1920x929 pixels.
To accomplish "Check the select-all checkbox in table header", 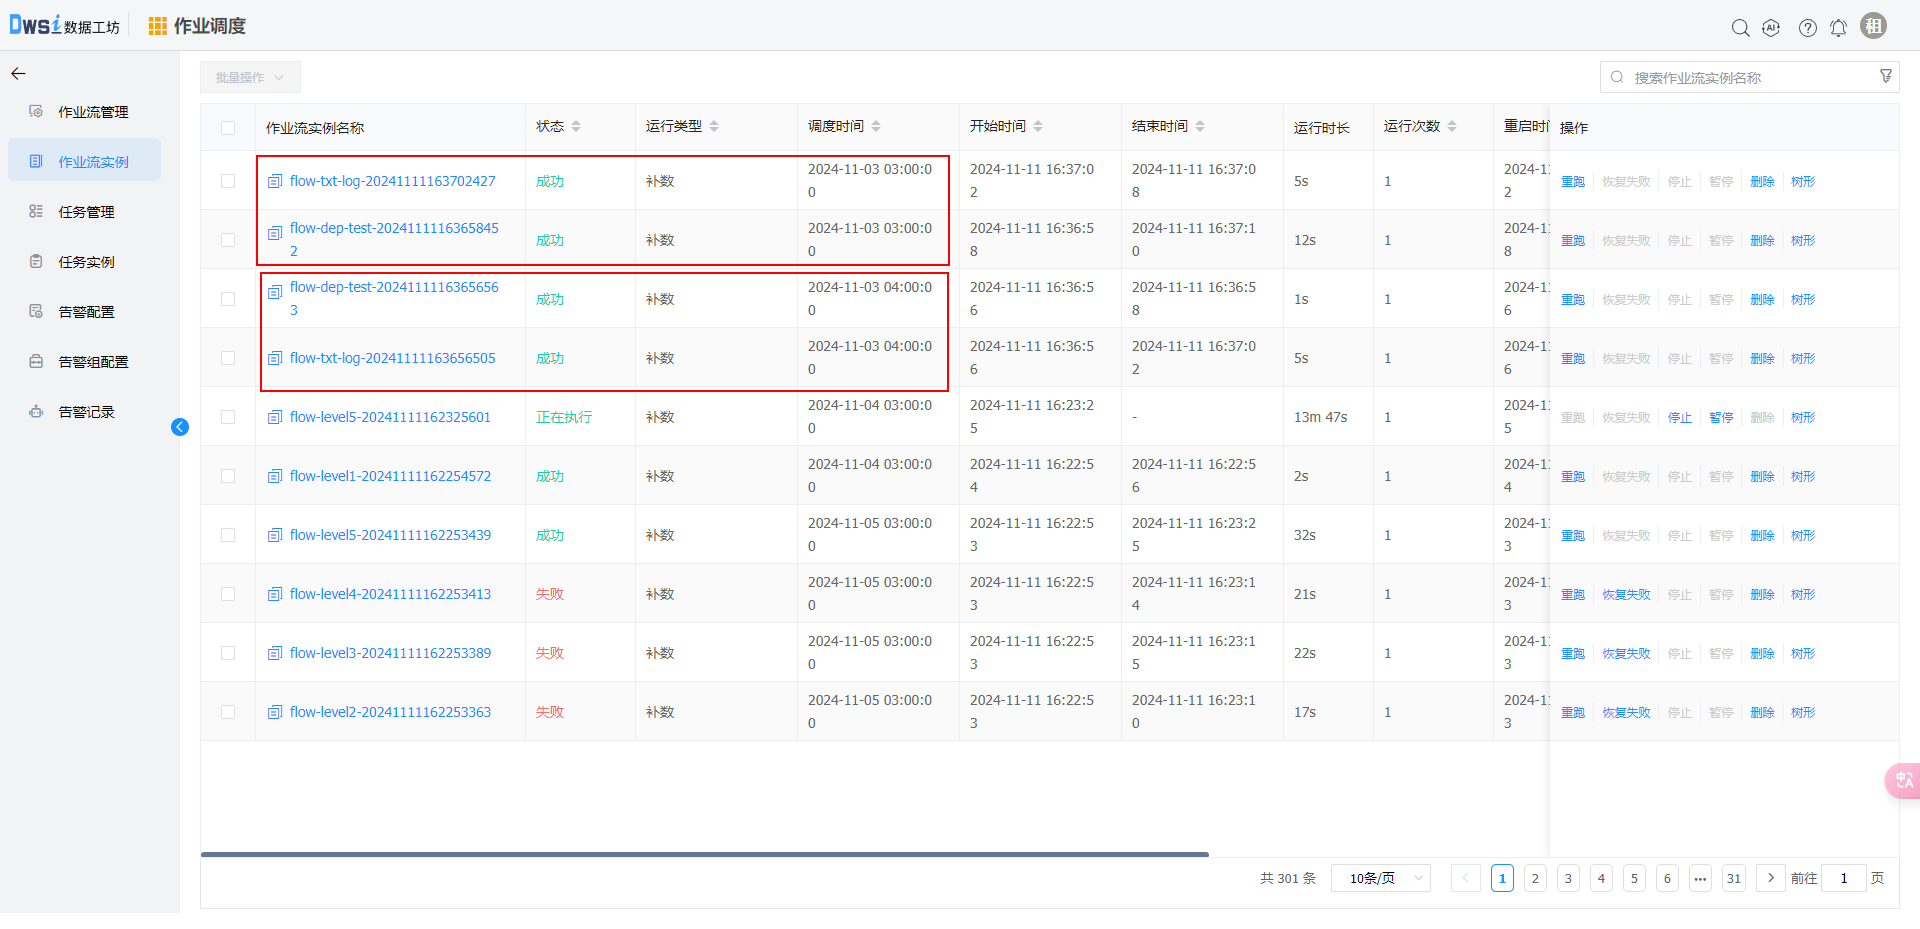I will pyautogui.click(x=228, y=128).
